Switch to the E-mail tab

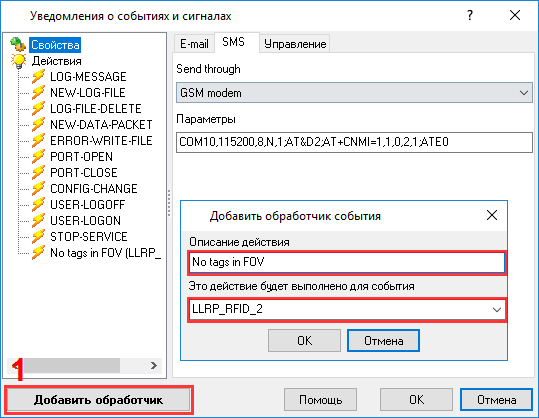pos(194,44)
